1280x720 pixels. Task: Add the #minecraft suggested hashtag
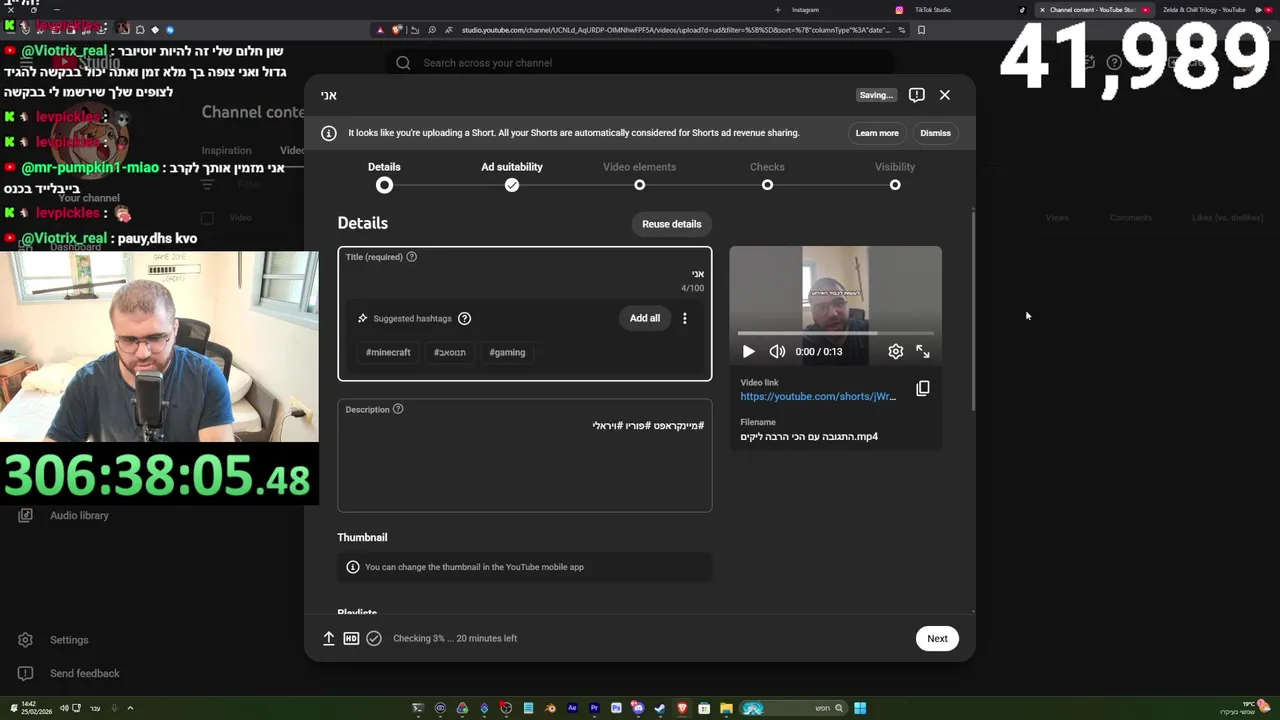tap(388, 352)
